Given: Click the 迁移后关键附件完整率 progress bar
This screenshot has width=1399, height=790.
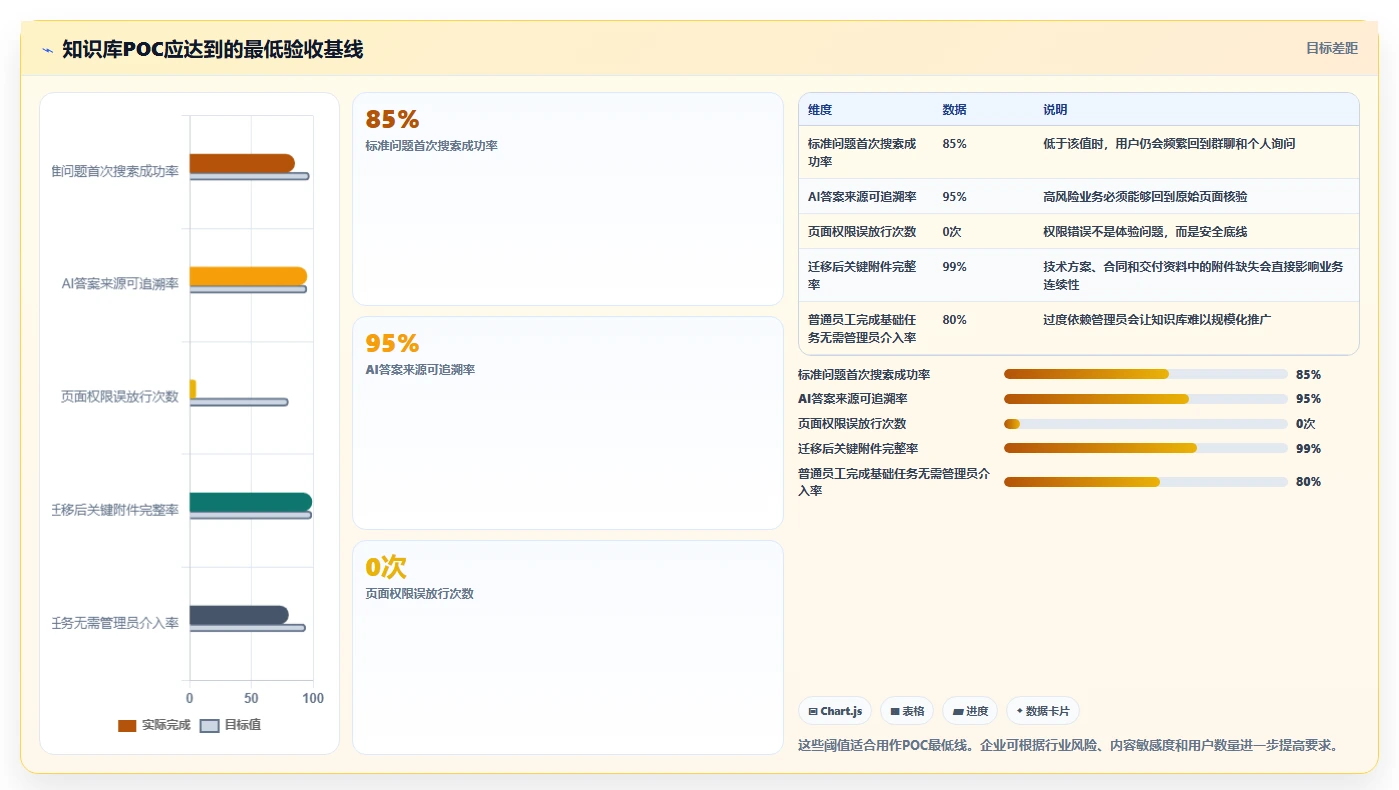Looking at the screenshot, I should 1145,448.
